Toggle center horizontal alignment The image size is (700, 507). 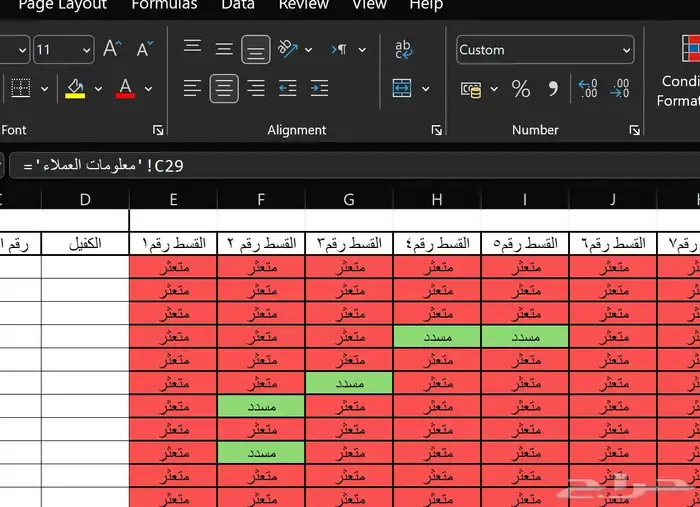[224, 88]
